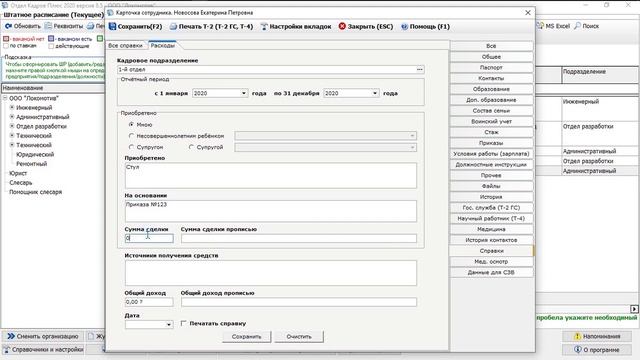The image size is (640, 360).
Task: Click the Помощь (F1) help icon
Action: click(x=404, y=27)
